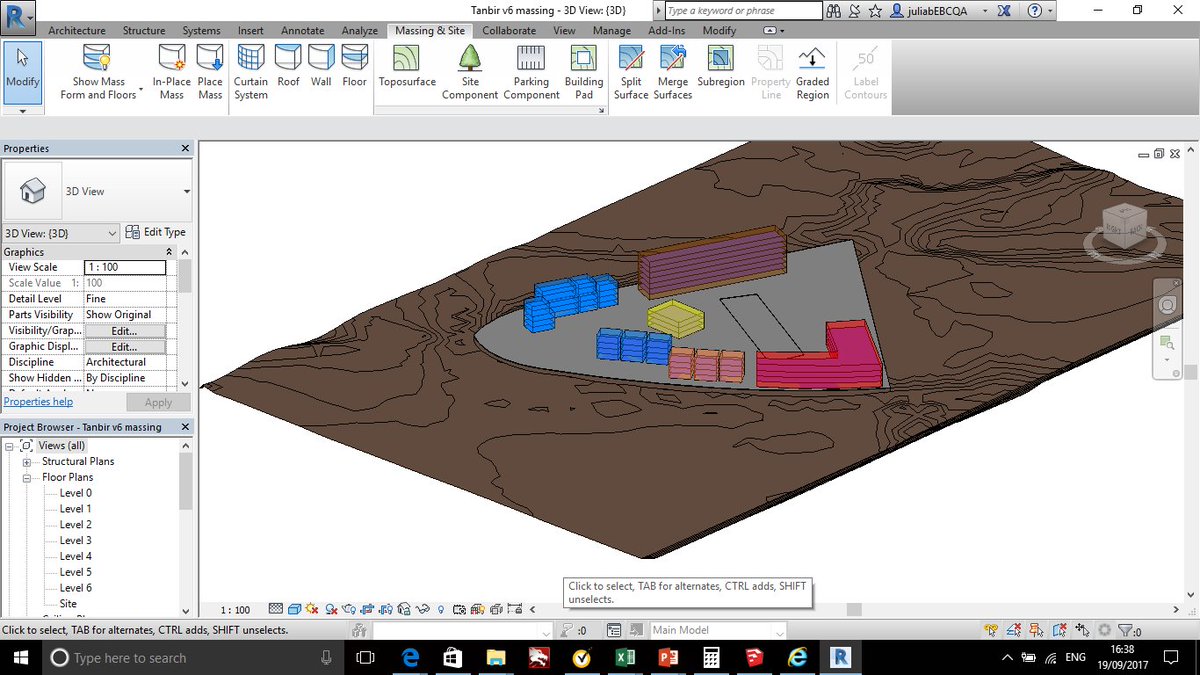Click the Edit Type button

(x=155, y=232)
